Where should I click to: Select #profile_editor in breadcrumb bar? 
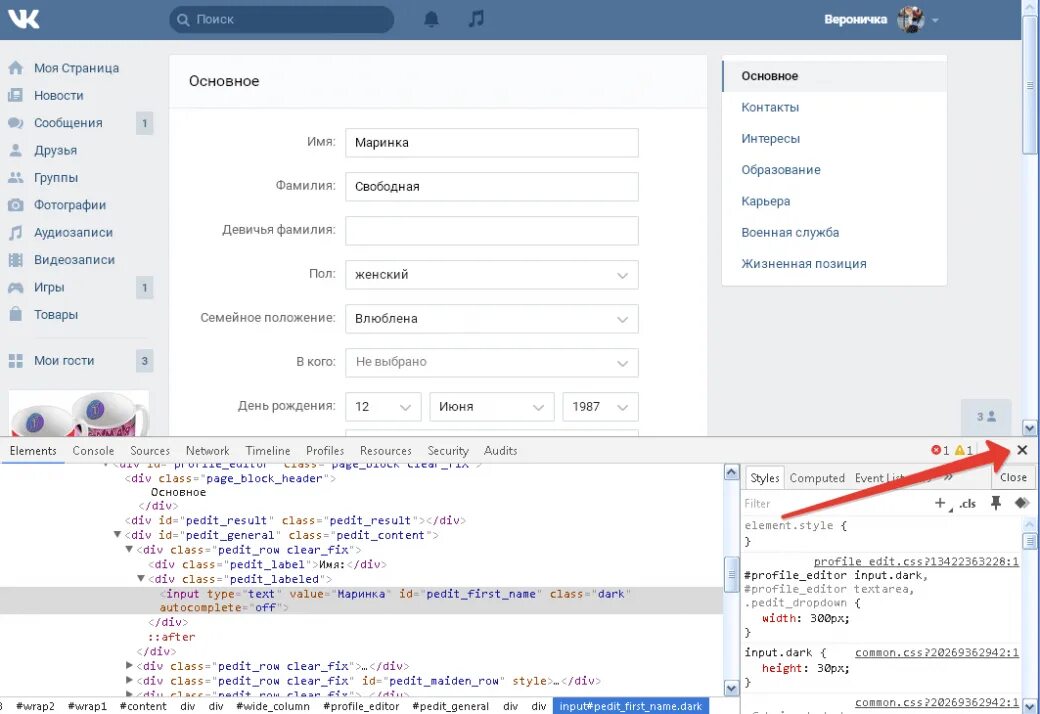pyautogui.click(x=361, y=706)
